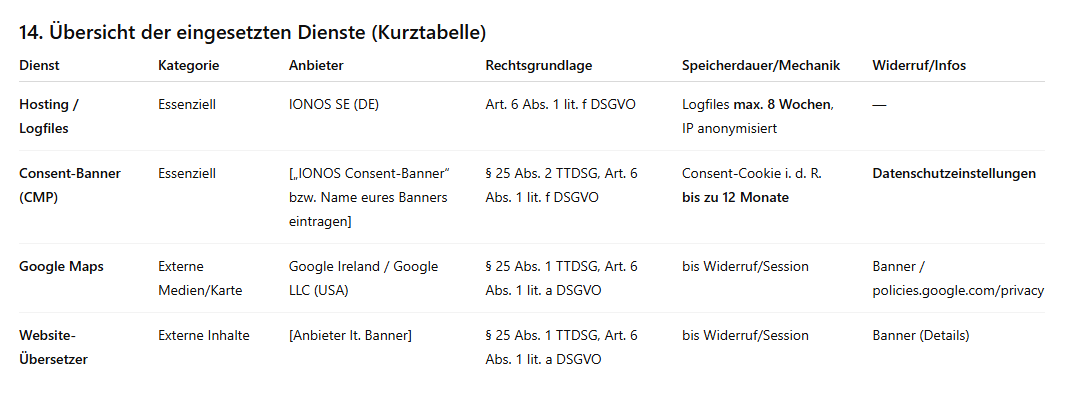Click the "Website-Übersetzer" row label

(55, 347)
